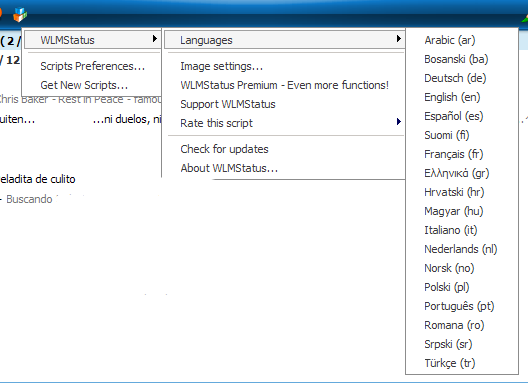The height and width of the screenshot is (383, 528).
Task: Choose Support WLMStatus
Action: pyautogui.click(x=285, y=104)
